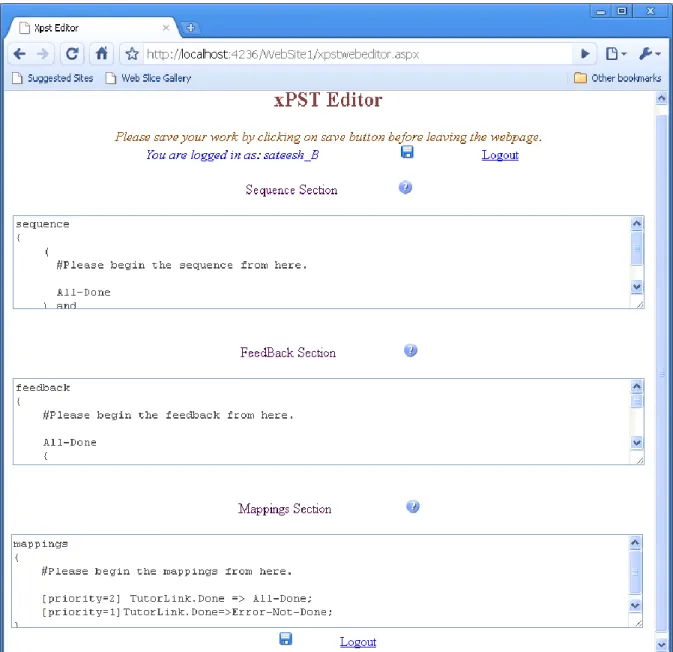
Task: Click the main page scrollbar thumb
Action: point(661,373)
